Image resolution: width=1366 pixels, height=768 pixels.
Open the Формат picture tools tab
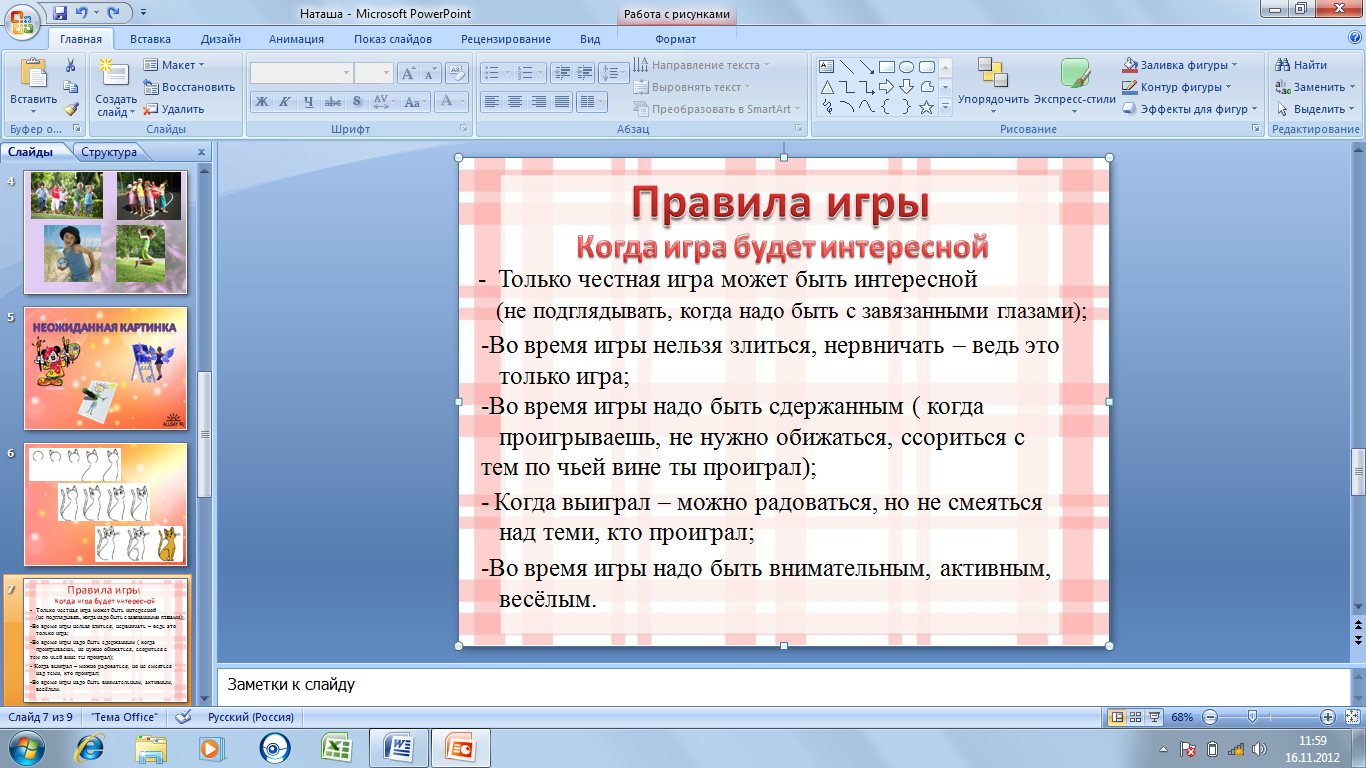pos(676,39)
